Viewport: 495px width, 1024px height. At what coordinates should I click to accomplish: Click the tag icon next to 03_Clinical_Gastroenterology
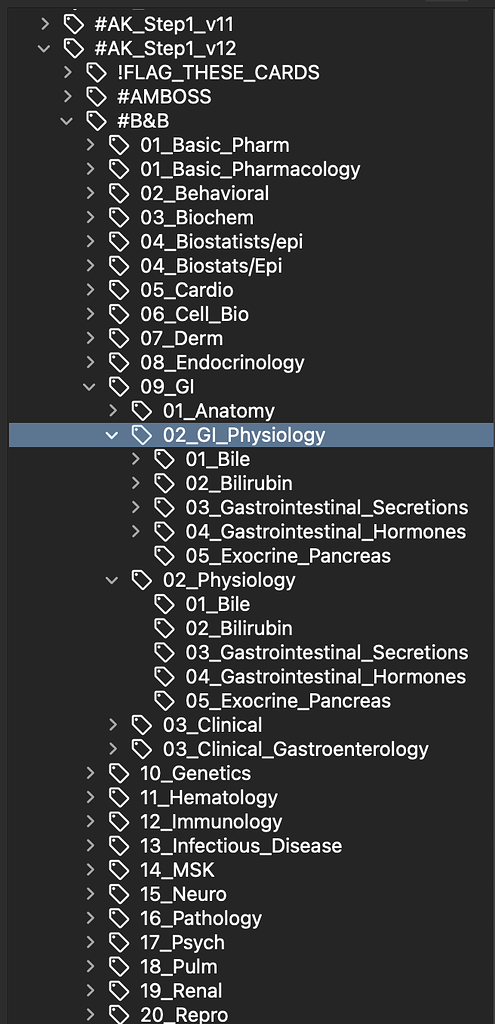tap(142, 749)
